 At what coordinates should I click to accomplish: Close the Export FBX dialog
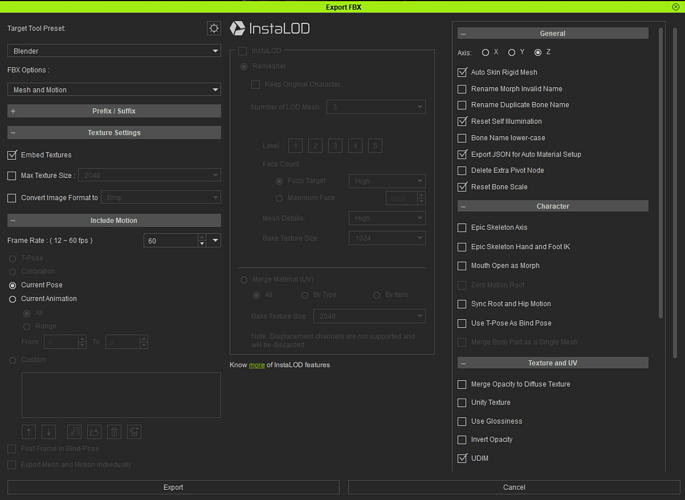point(675,7)
